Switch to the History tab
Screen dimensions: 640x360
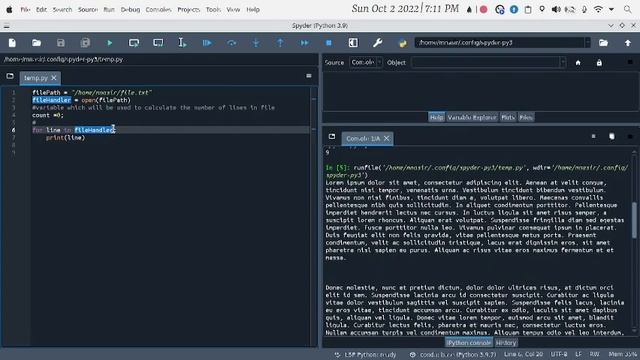(x=506, y=343)
